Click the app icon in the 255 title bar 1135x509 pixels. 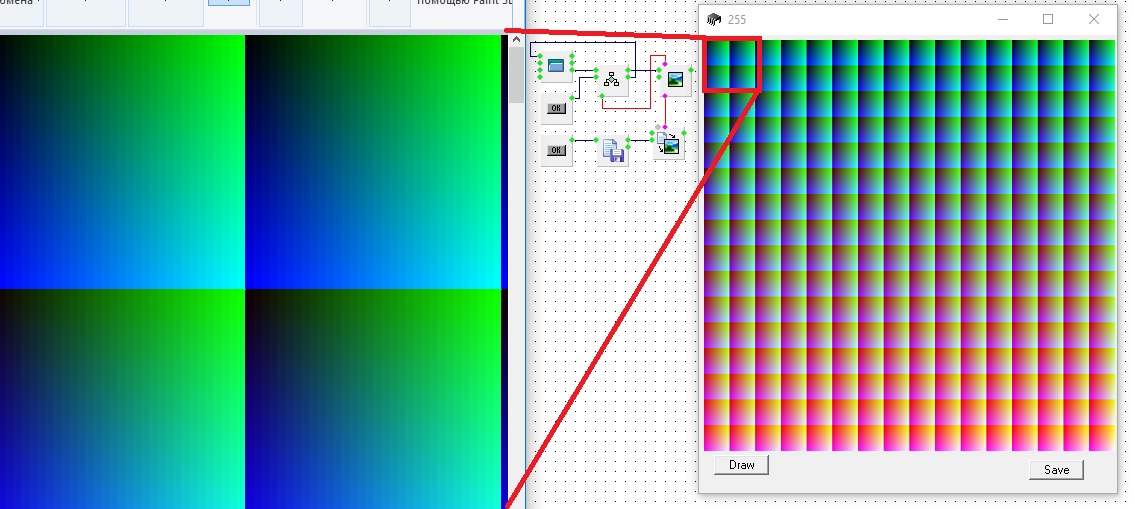[713, 19]
